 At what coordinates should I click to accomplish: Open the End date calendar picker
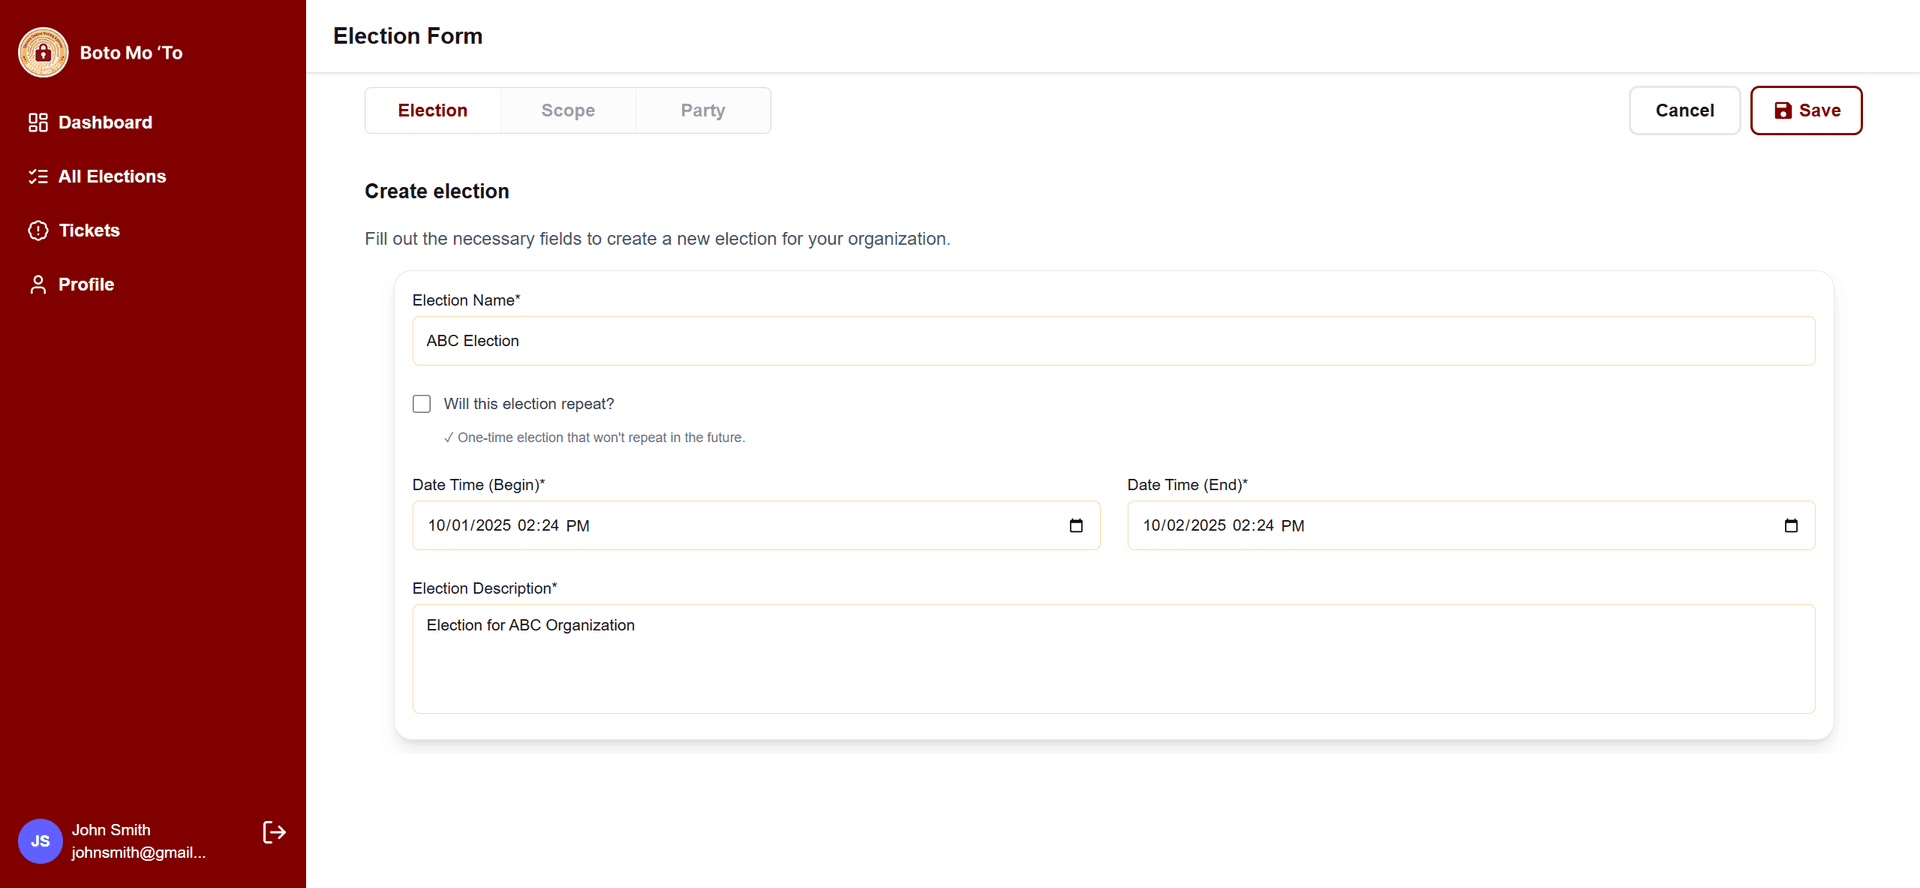(1790, 526)
